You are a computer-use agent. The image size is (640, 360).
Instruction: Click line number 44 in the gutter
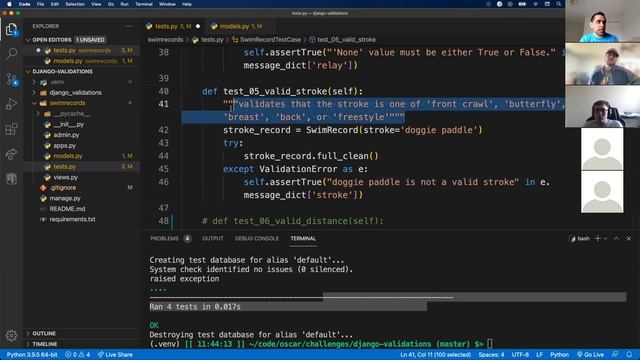(163, 156)
